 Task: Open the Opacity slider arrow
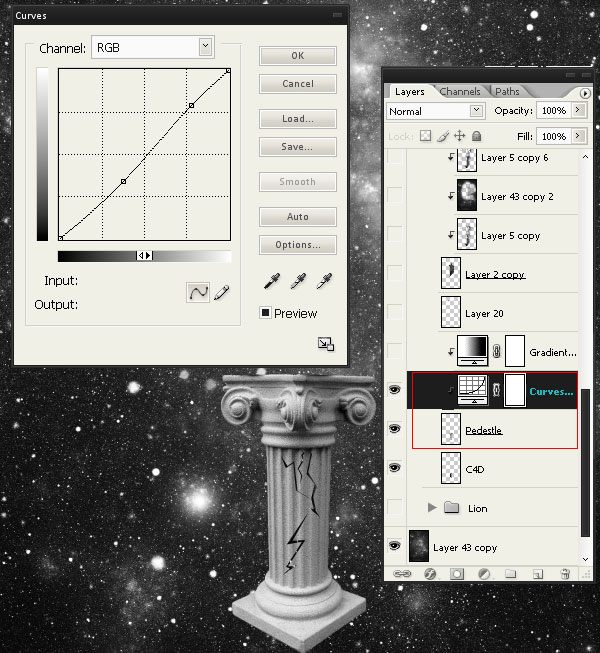tap(578, 110)
